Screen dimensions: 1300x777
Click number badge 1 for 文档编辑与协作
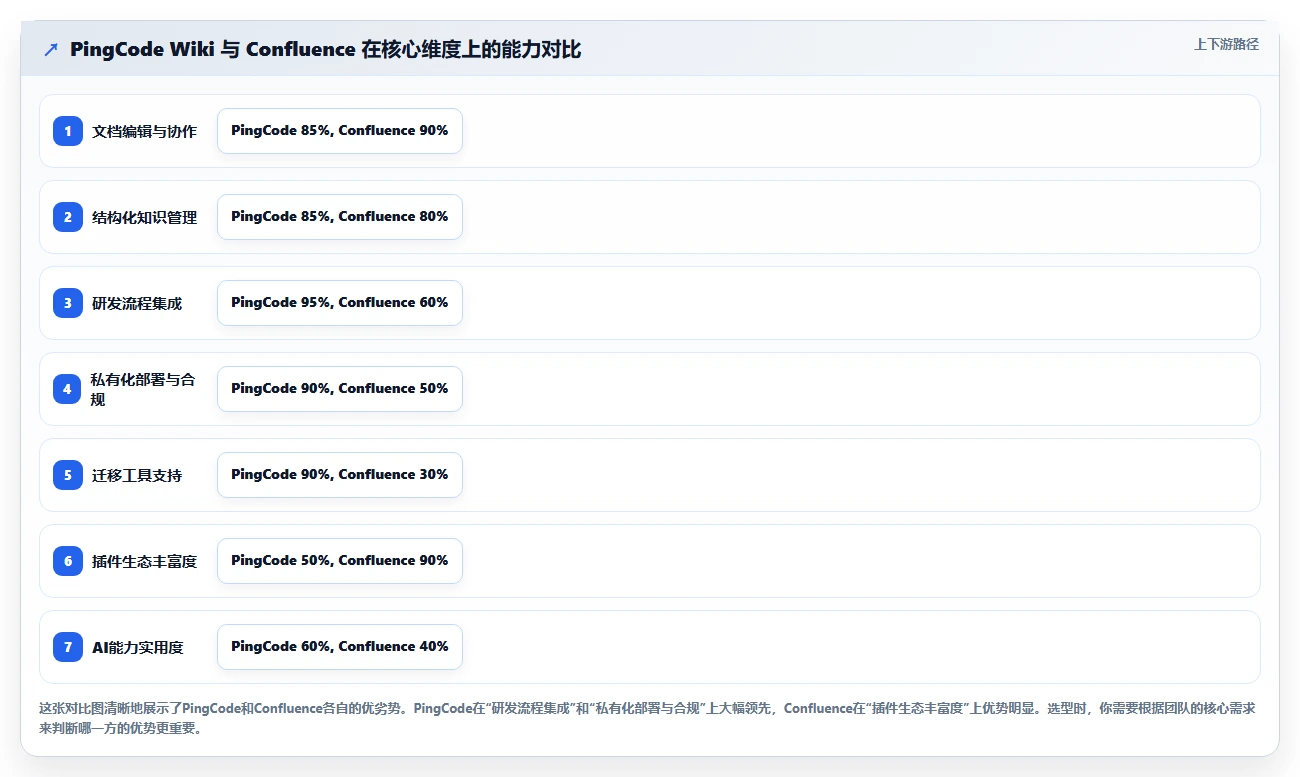point(68,131)
